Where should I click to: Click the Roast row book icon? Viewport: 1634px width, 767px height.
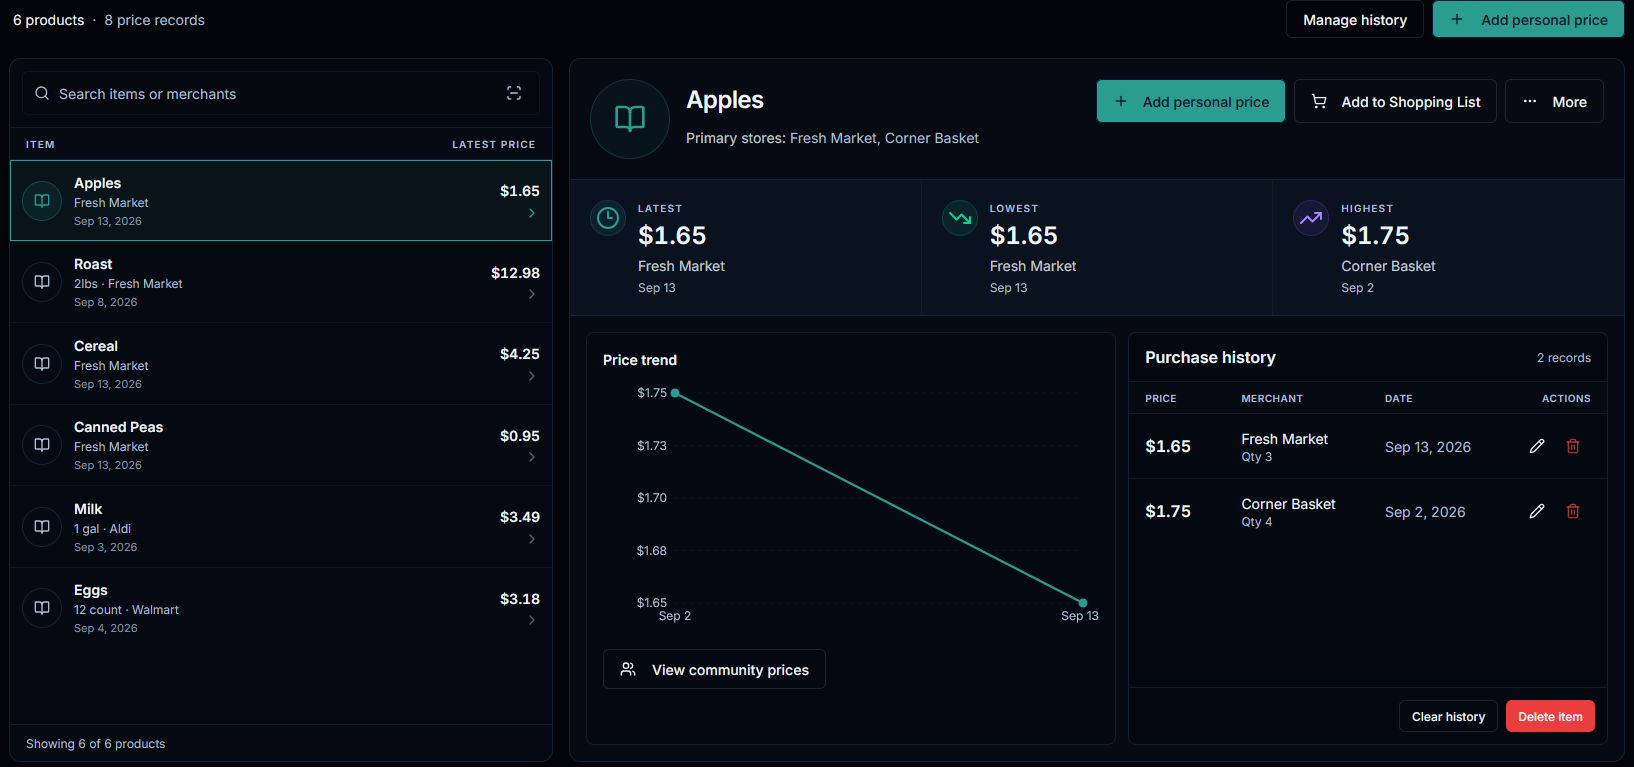[42, 282]
